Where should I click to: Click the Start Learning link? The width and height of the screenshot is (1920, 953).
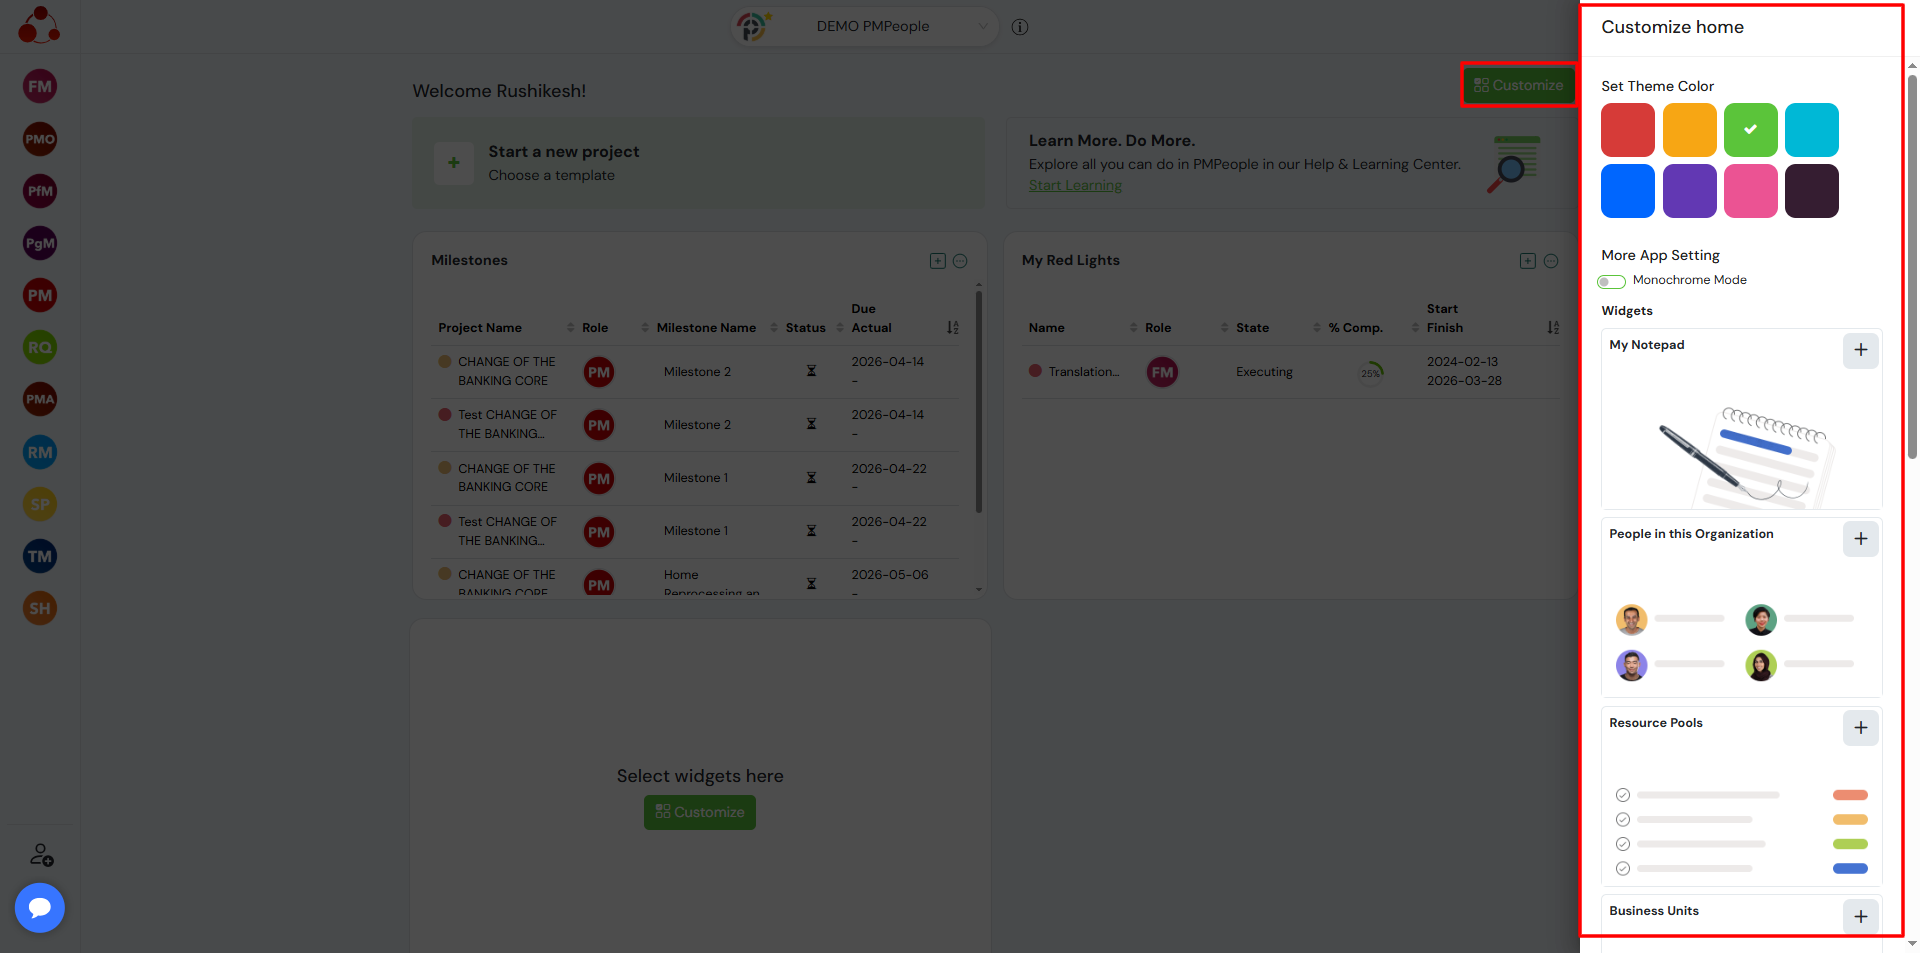(1075, 186)
